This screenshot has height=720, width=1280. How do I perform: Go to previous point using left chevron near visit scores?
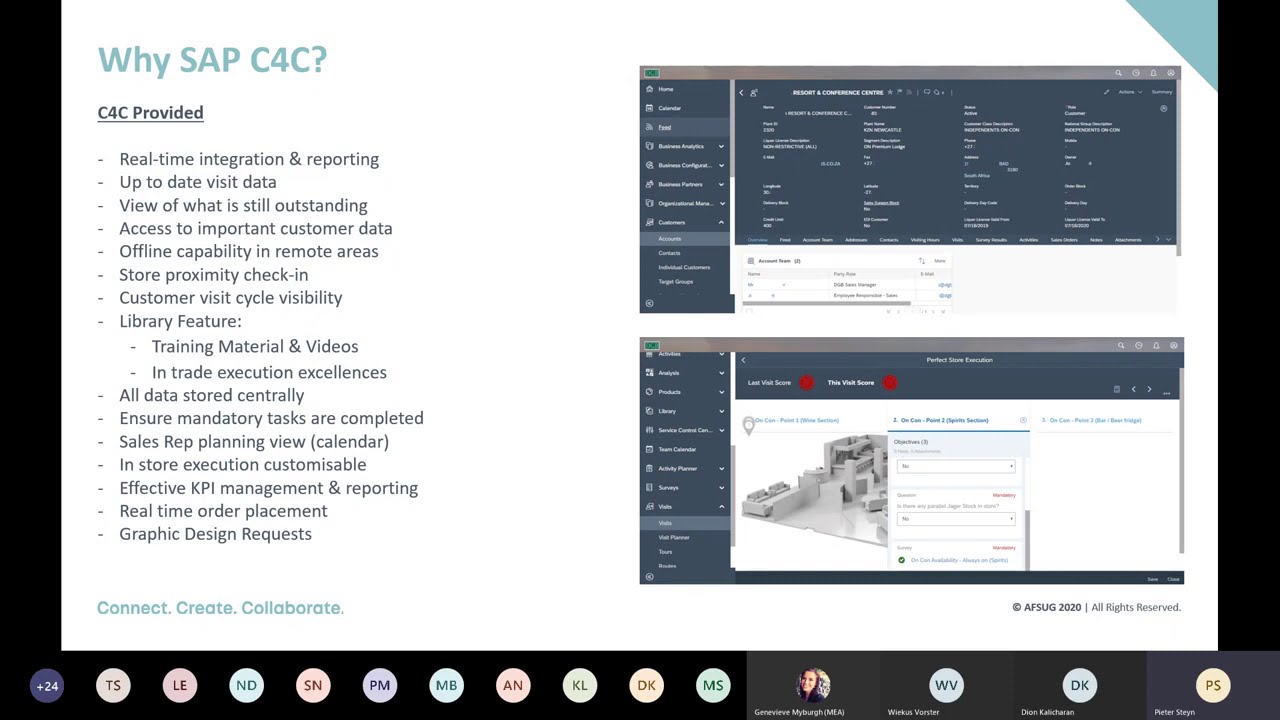pos(1133,389)
